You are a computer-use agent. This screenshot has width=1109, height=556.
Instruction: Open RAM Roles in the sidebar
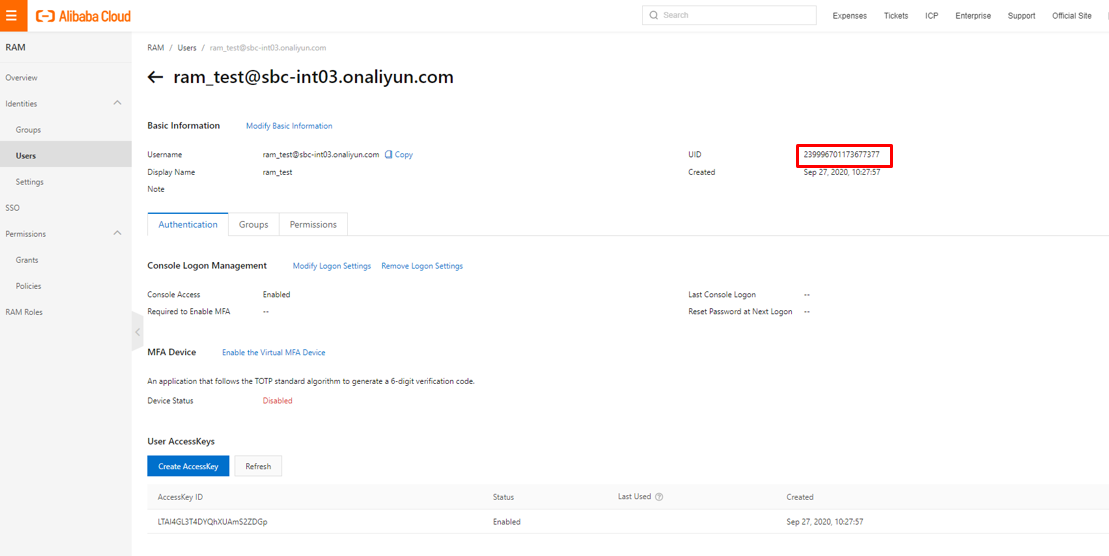66,312
